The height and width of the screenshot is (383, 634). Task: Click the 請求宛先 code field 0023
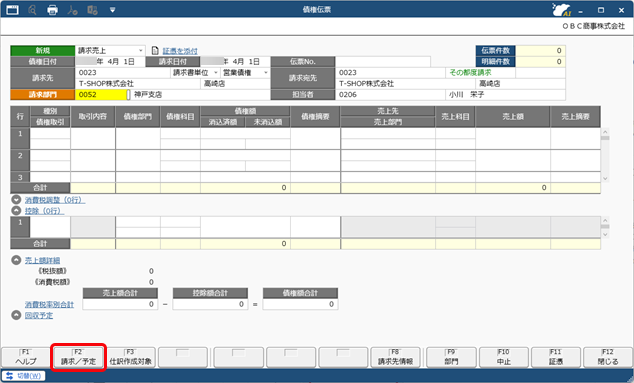(x=390, y=73)
